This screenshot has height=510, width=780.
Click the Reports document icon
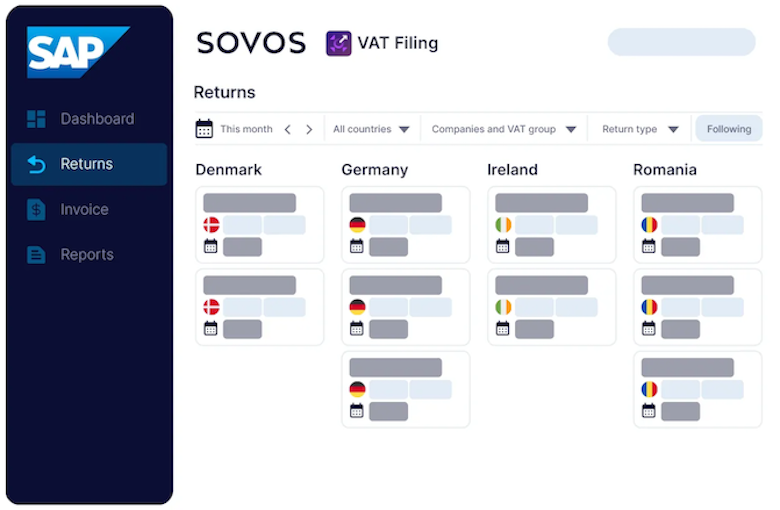(x=36, y=255)
